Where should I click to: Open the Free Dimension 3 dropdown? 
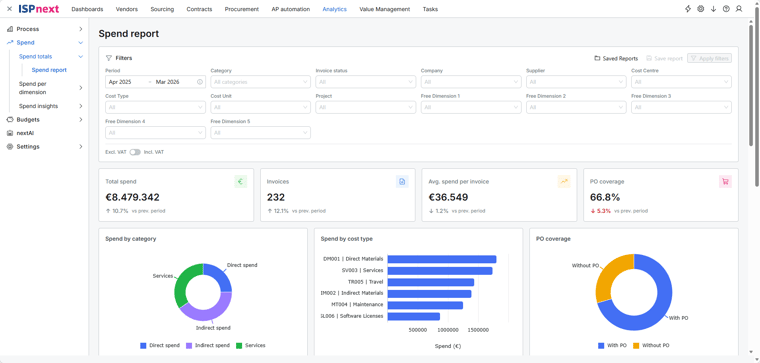681,107
